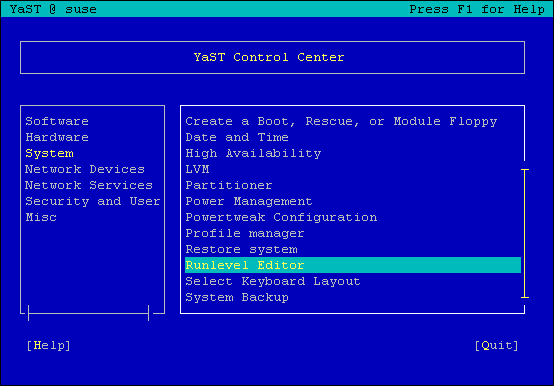554x386 pixels.
Task: Click the module list vertical scrollbar
Action: pyautogui.click(x=525, y=233)
